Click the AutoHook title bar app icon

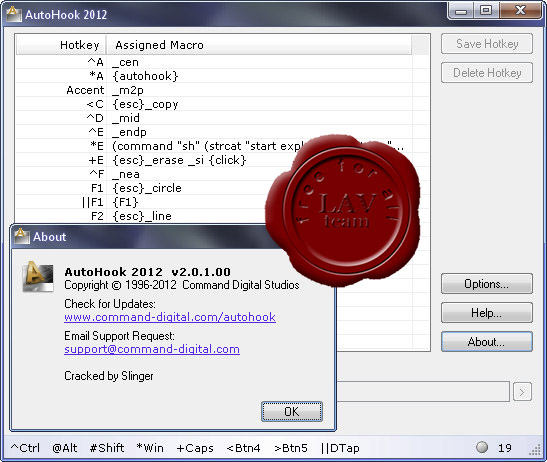tap(14, 14)
